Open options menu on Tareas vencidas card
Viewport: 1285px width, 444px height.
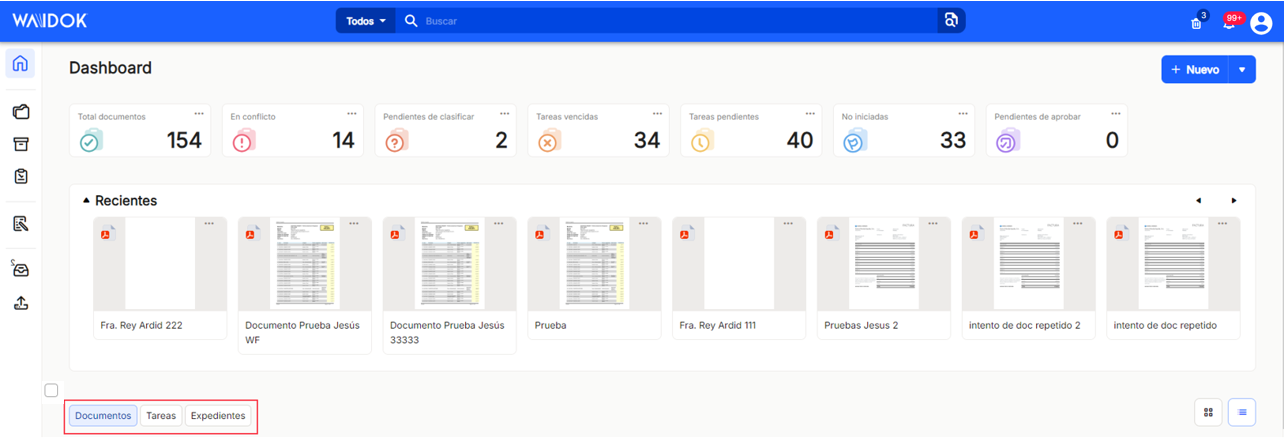[657, 113]
